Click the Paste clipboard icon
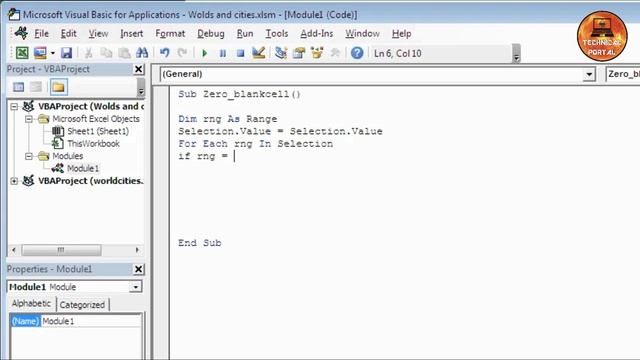The image size is (640, 360). coord(124,53)
